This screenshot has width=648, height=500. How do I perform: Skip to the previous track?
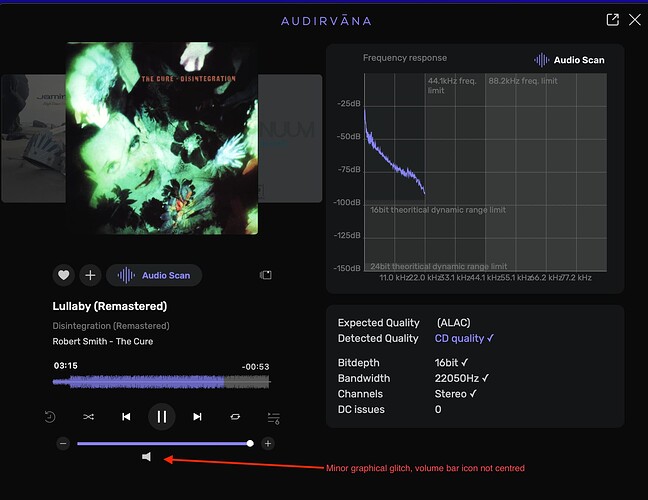(x=126, y=417)
